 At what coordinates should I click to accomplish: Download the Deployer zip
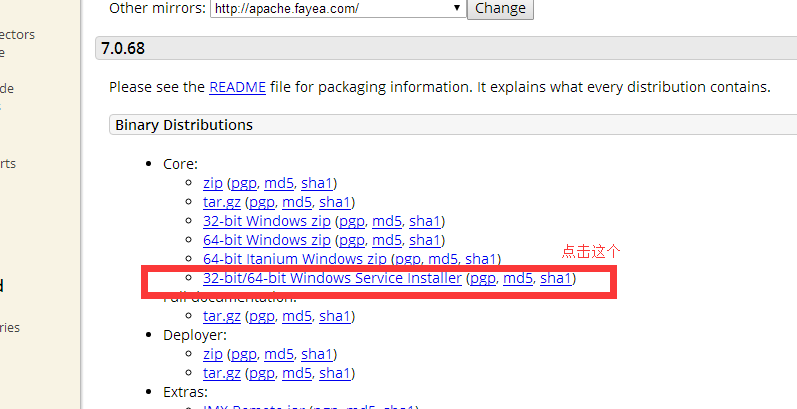[x=213, y=354]
